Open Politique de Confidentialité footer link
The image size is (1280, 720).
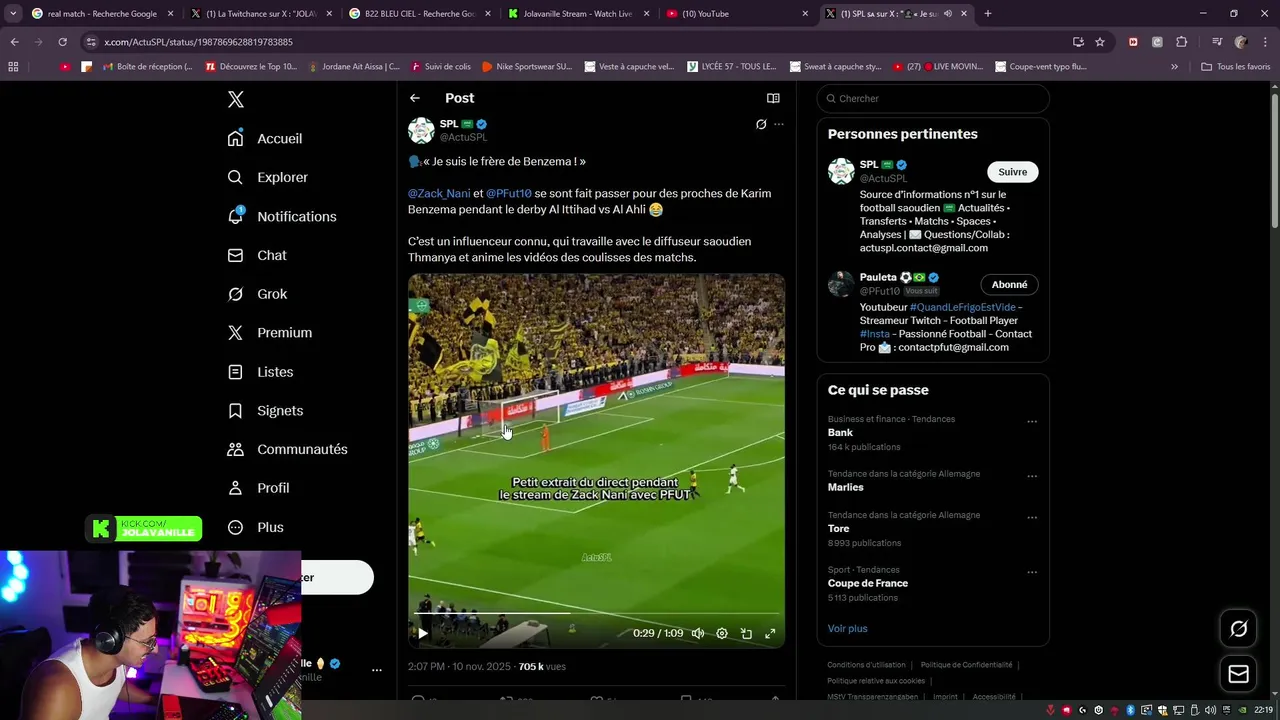pos(966,665)
